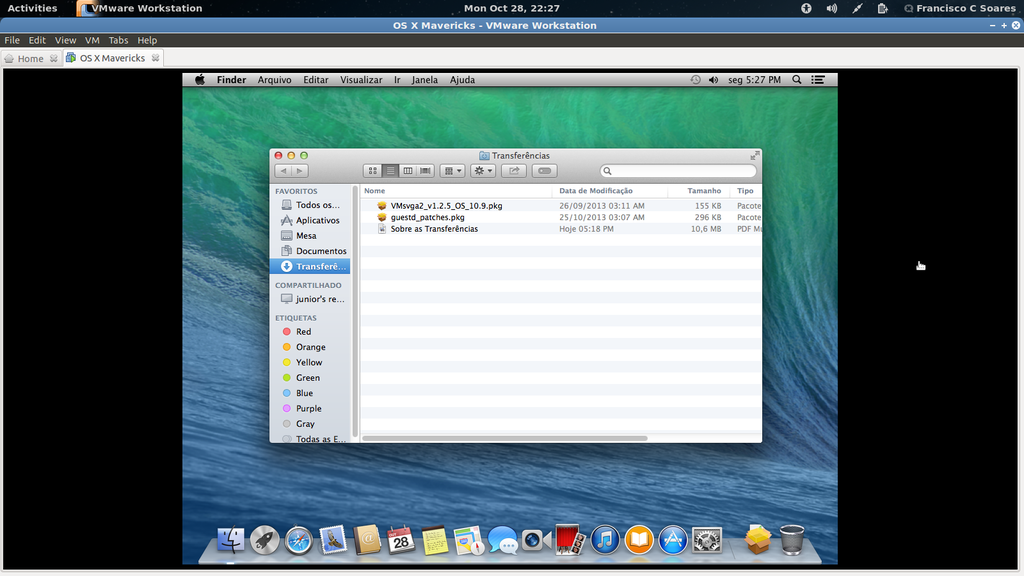The height and width of the screenshot is (576, 1024).
Task: Open Notification Center list icon
Action: pos(818,80)
